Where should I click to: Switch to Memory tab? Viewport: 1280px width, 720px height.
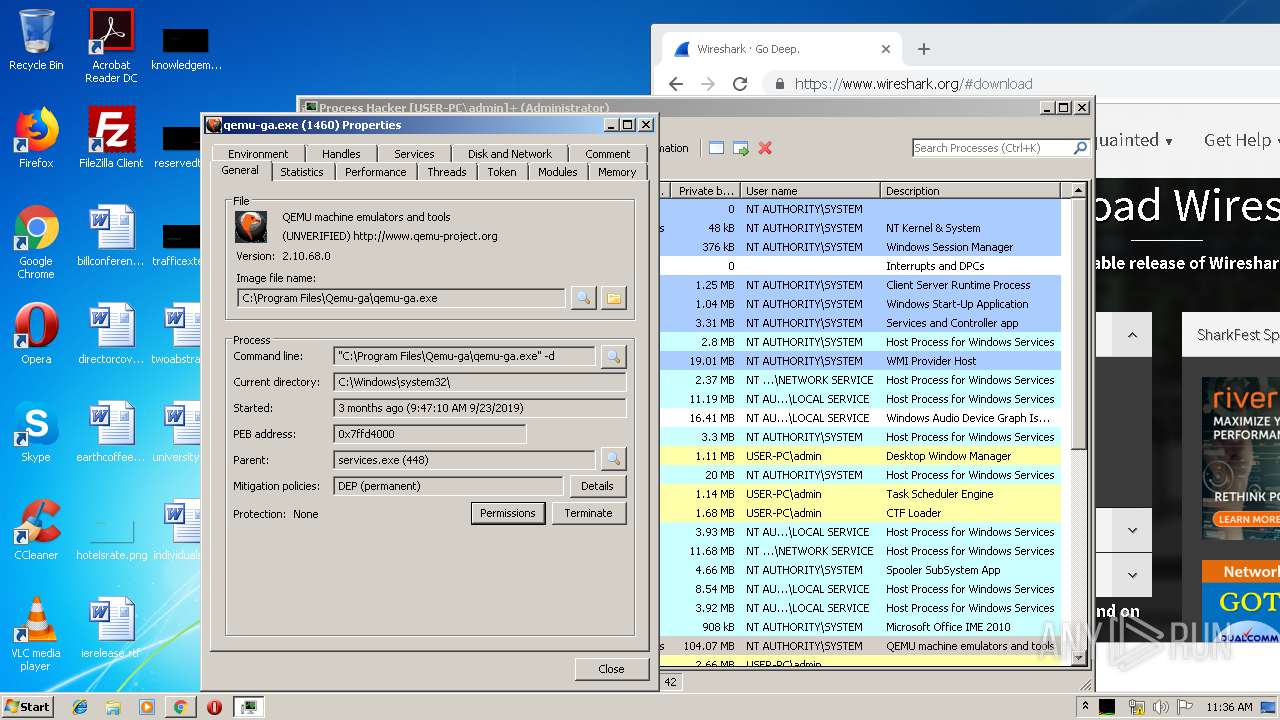click(x=617, y=172)
